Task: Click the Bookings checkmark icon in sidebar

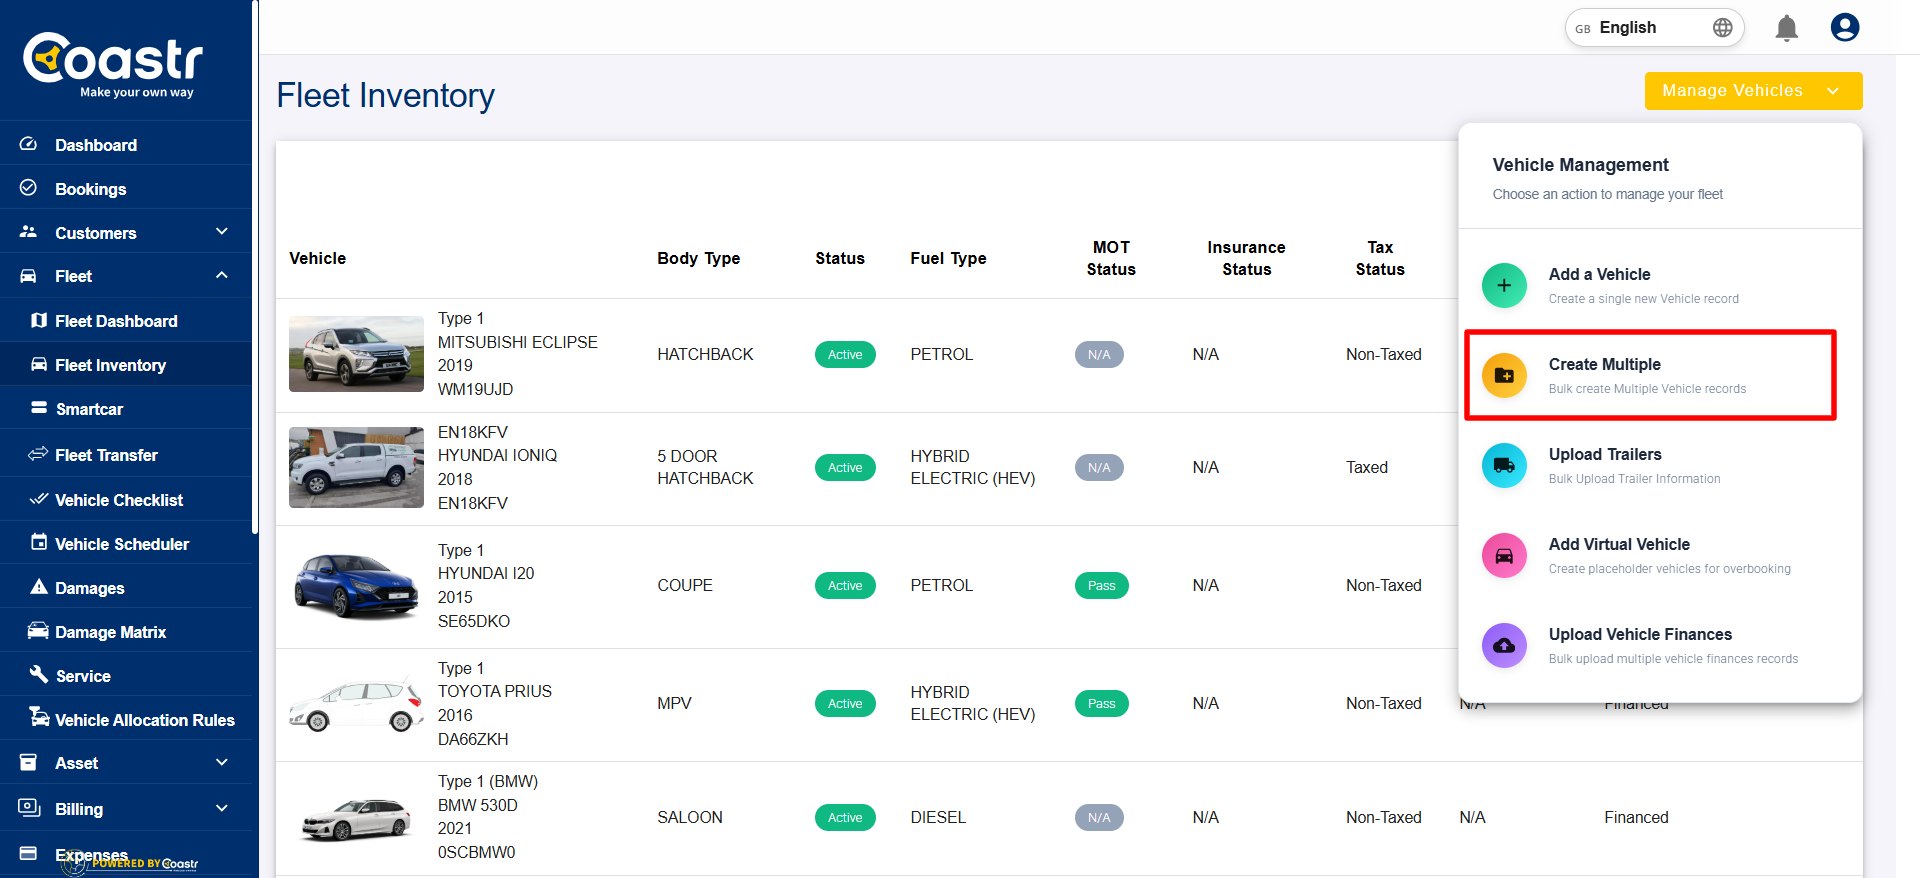Action: 29,188
